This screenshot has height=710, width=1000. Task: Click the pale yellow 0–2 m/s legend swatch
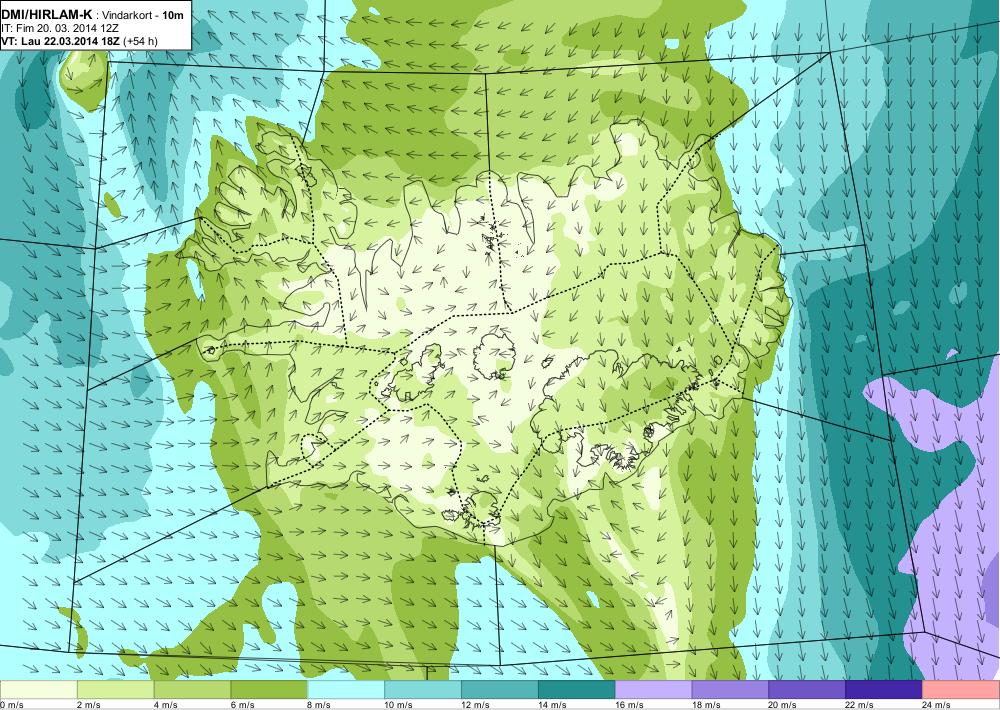[x=38, y=690]
